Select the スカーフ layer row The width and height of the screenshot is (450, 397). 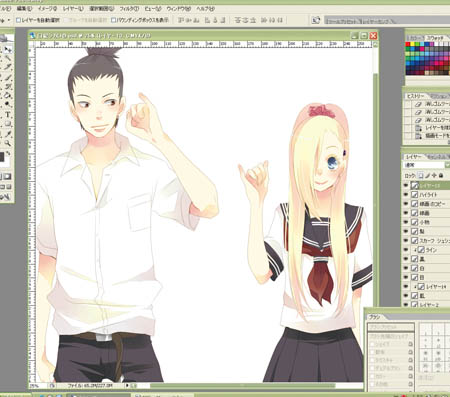tap(426, 241)
